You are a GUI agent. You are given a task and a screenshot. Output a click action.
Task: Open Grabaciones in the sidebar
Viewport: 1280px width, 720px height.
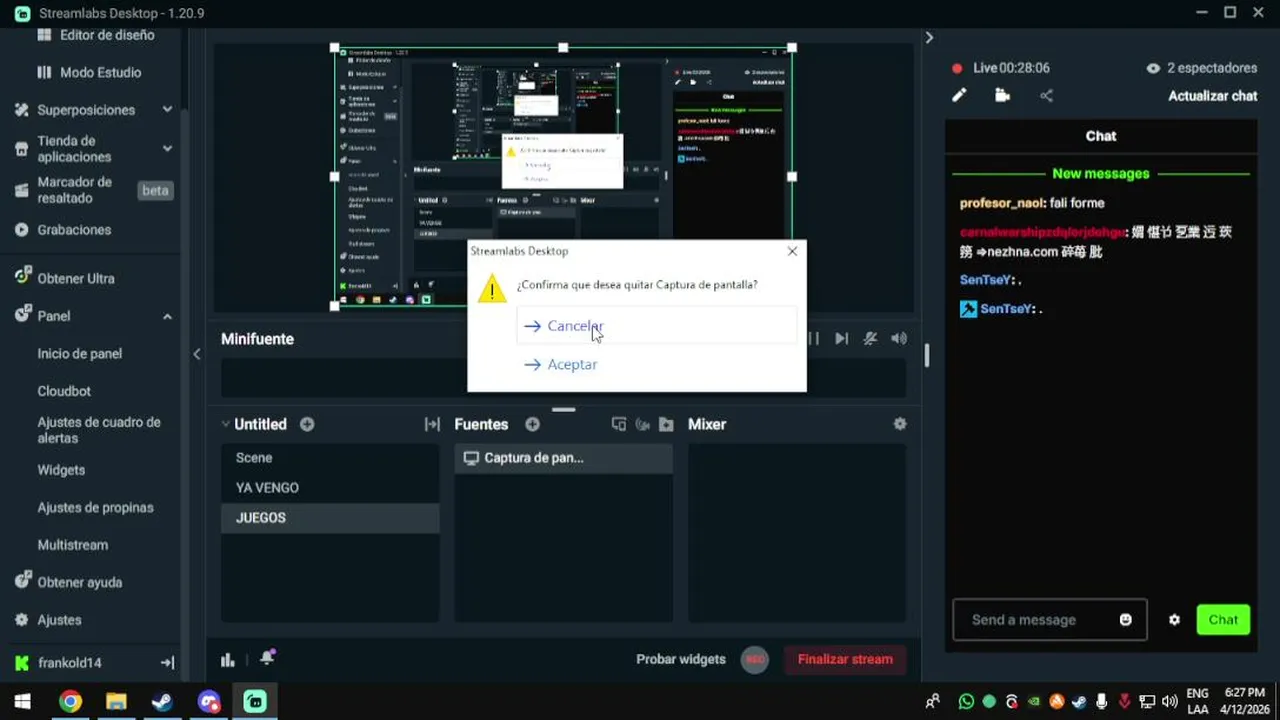(62, 229)
